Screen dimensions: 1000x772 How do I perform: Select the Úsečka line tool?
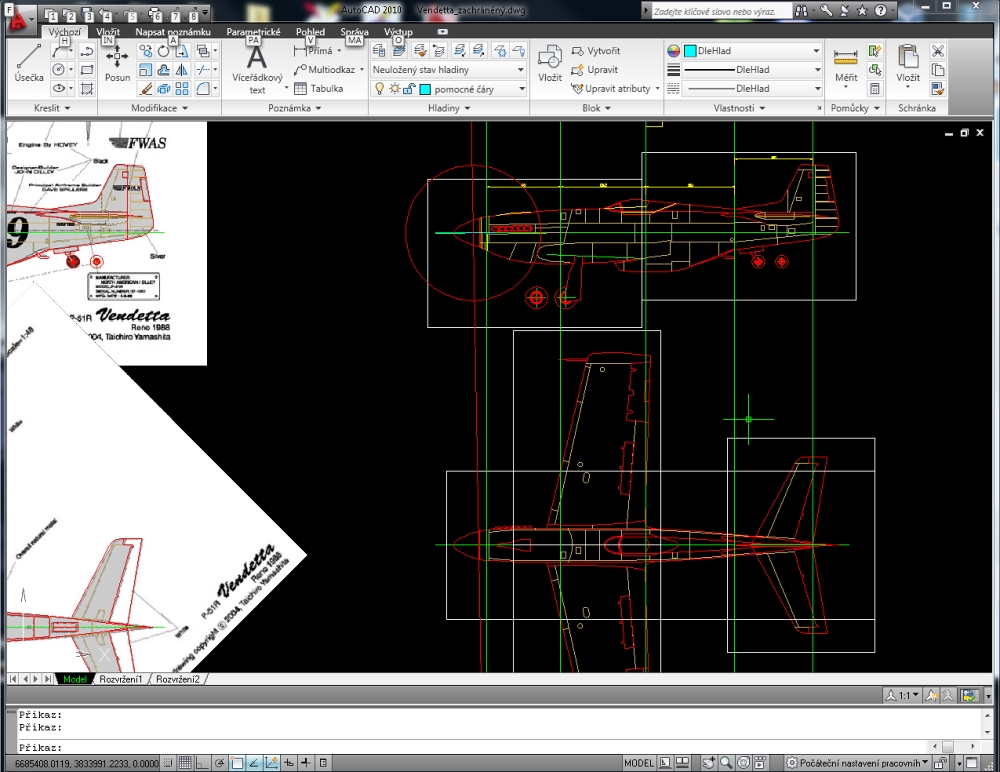(29, 63)
